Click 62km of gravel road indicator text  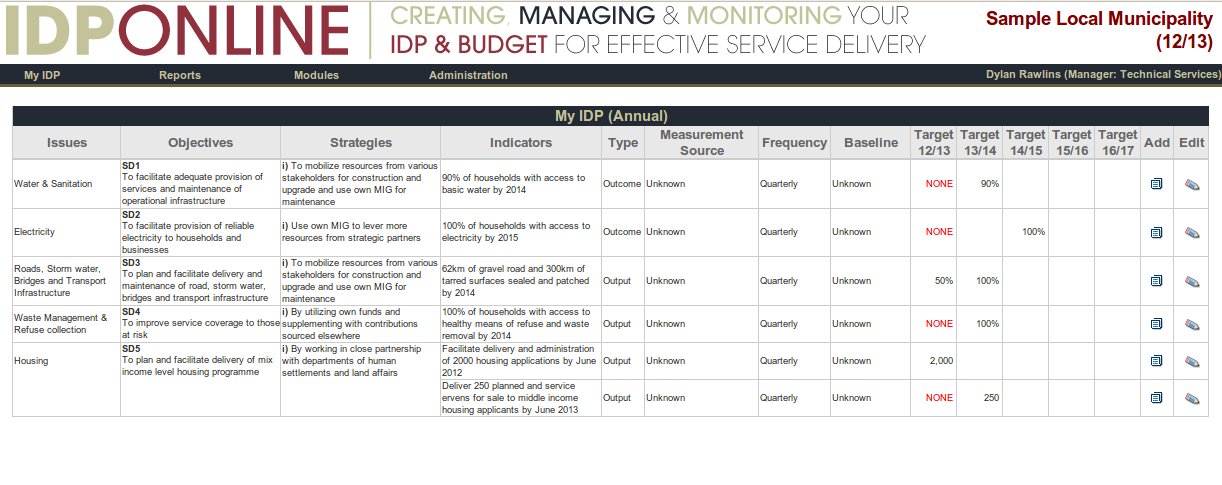tap(516, 281)
